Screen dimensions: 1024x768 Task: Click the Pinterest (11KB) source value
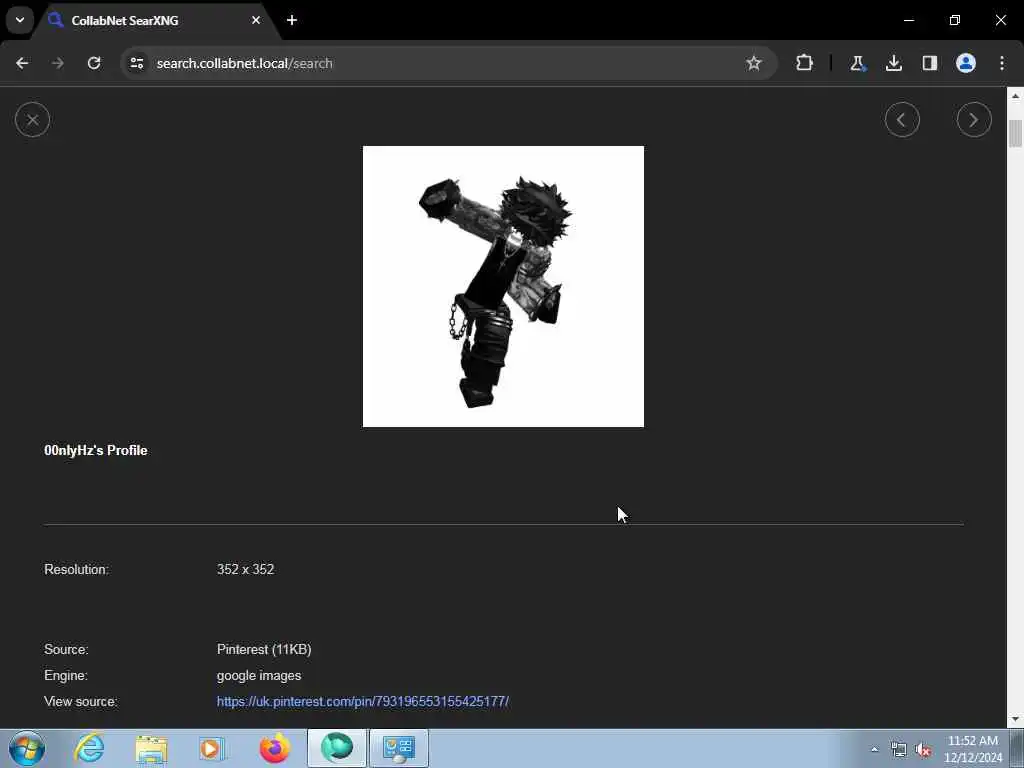[x=264, y=650]
